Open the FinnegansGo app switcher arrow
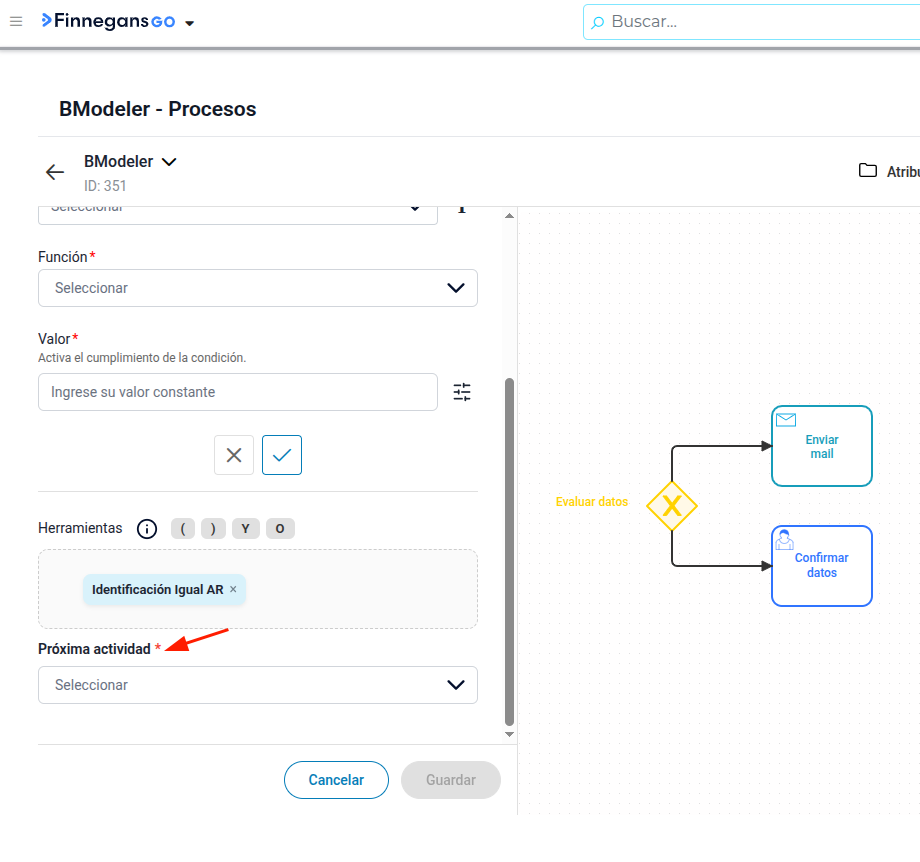The image size is (920, 862). click(190, 23)
